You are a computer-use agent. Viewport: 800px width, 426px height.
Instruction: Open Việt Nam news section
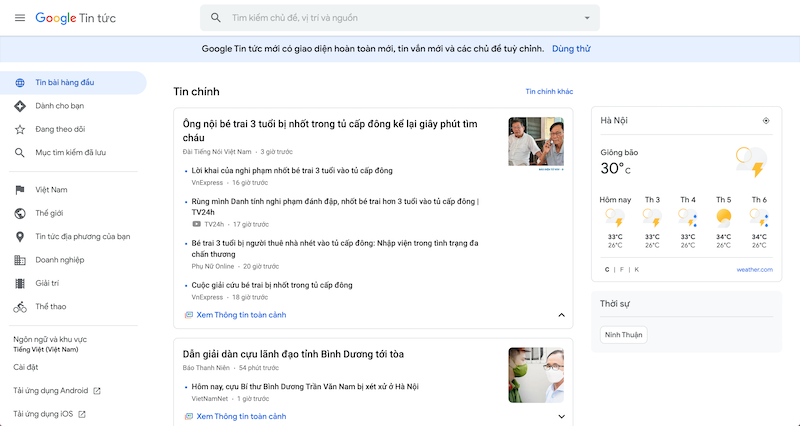(51, 190)
